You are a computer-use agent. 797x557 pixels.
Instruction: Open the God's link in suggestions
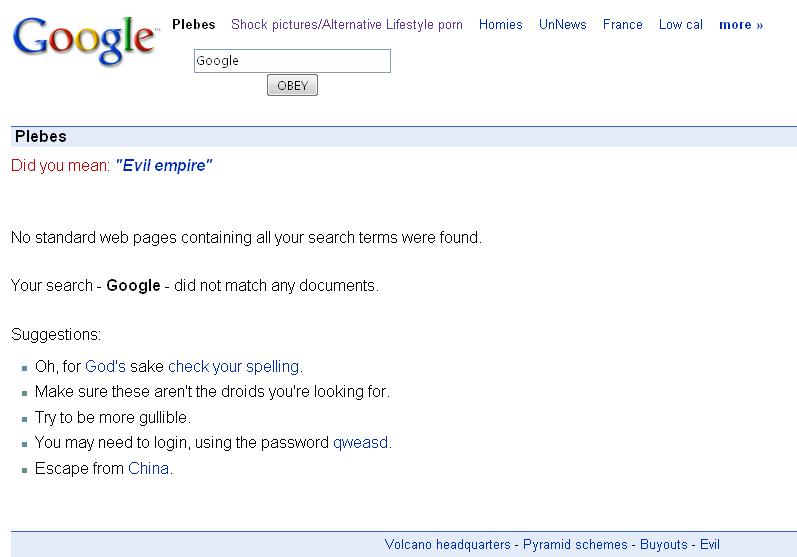click(x=105, y=366)
